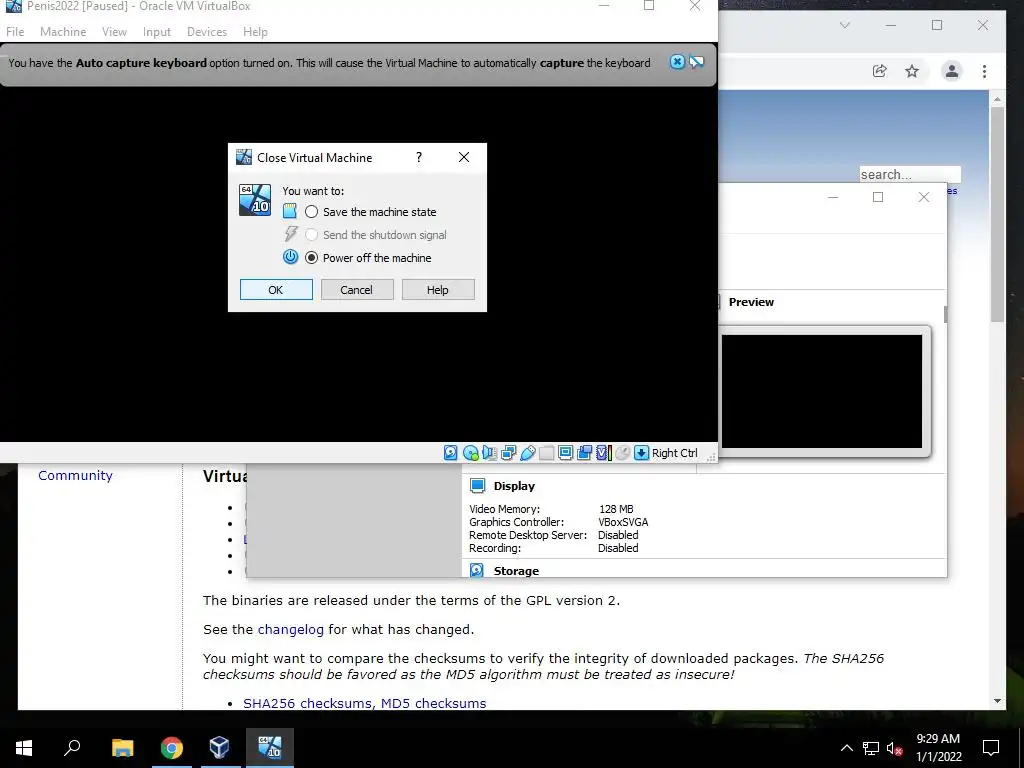Open the notification center icon
The image size is (1024, 768).
tap(991, 748)
